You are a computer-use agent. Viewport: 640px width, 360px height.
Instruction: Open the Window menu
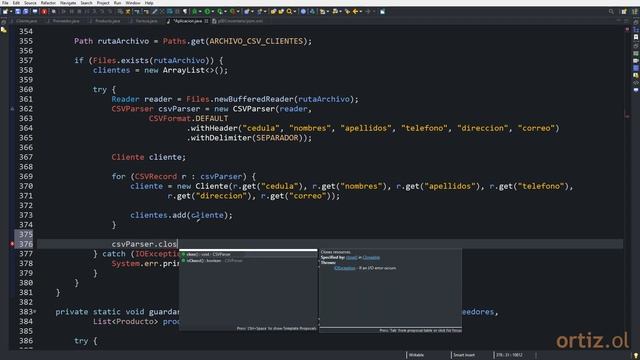coord(133,3)
